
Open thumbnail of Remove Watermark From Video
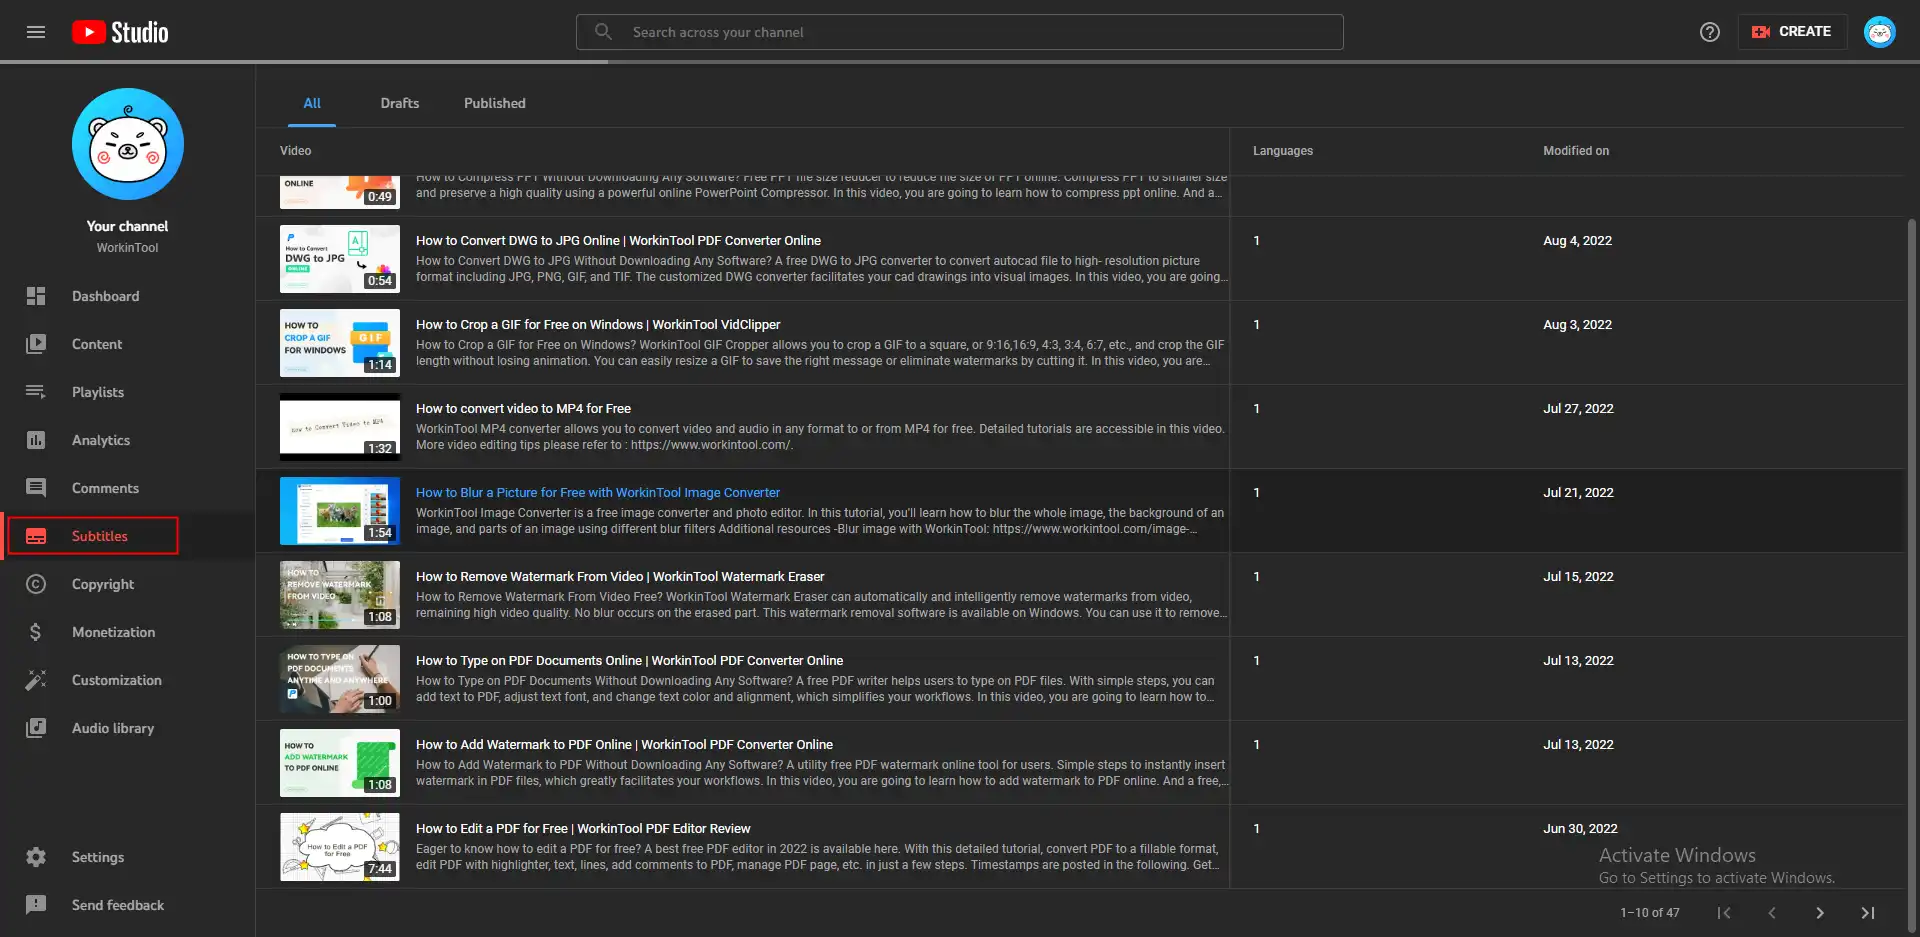pos(340,595)
